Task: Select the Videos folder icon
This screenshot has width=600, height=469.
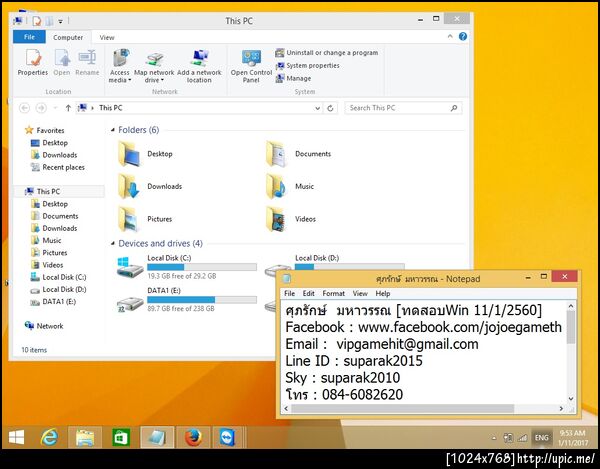Action: click(x=276, y=219)
